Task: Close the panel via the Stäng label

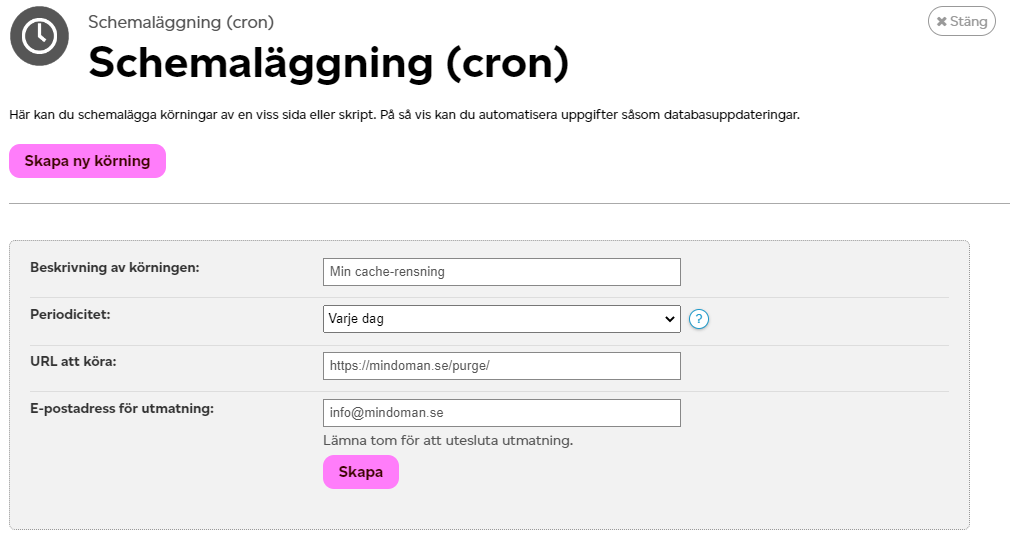Action: pyautogui.click(x=969, y=21)
